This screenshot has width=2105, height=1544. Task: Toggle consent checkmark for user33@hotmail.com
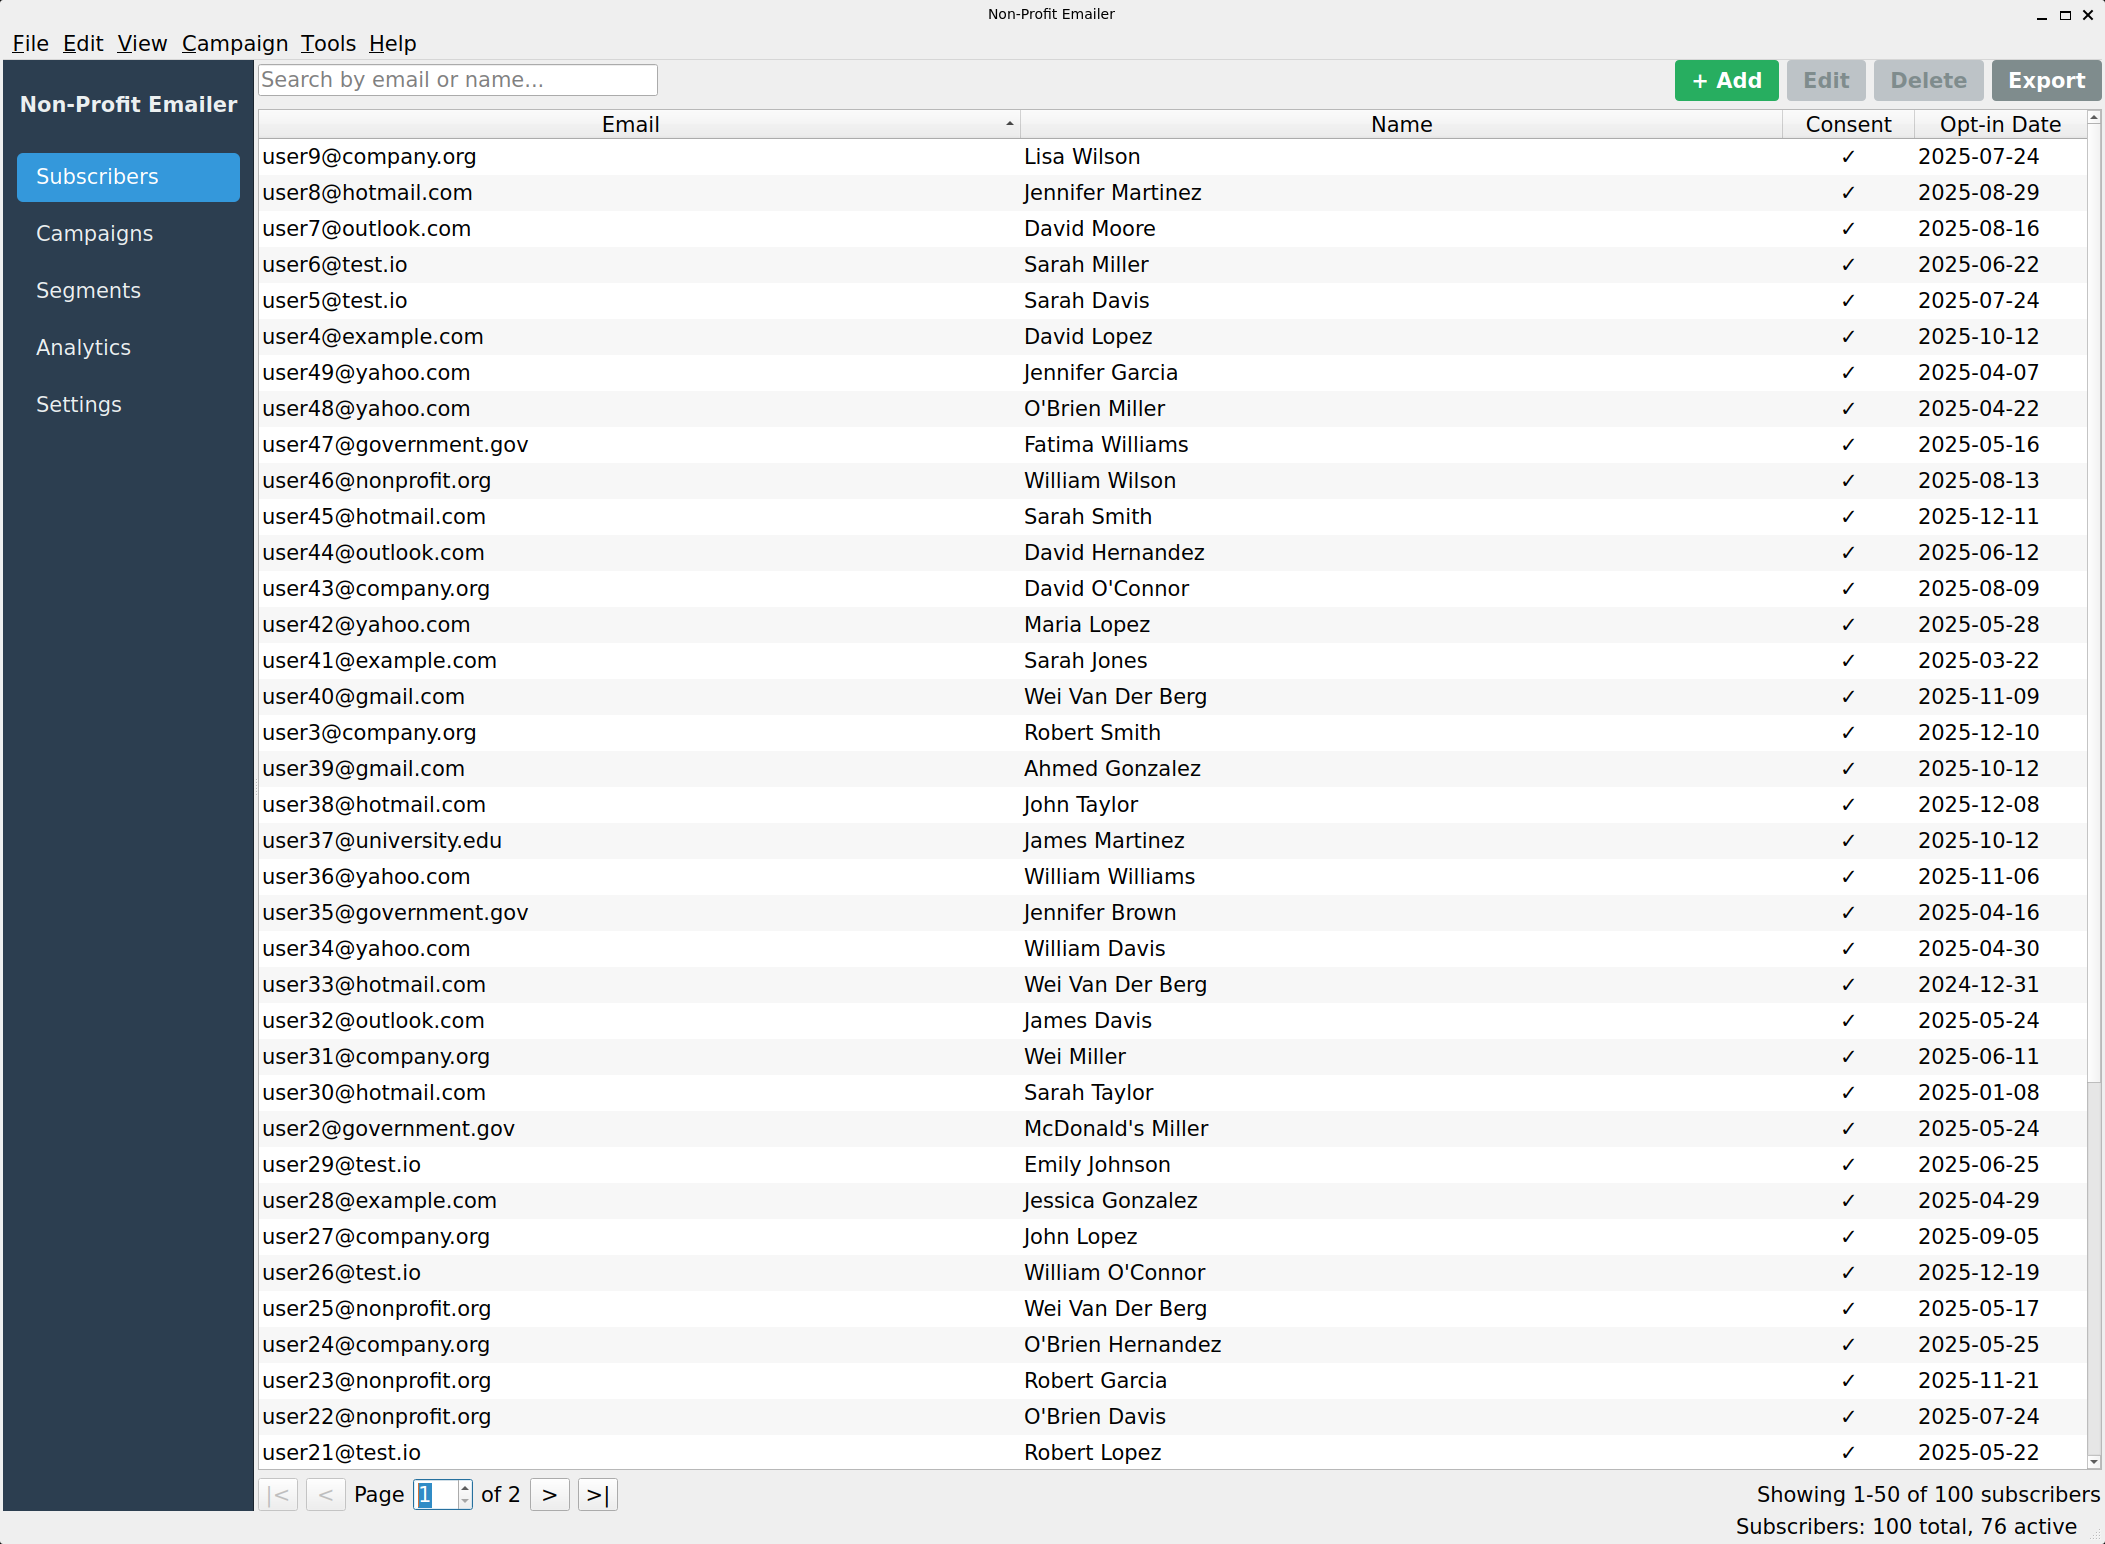(x=1847, y=984)
